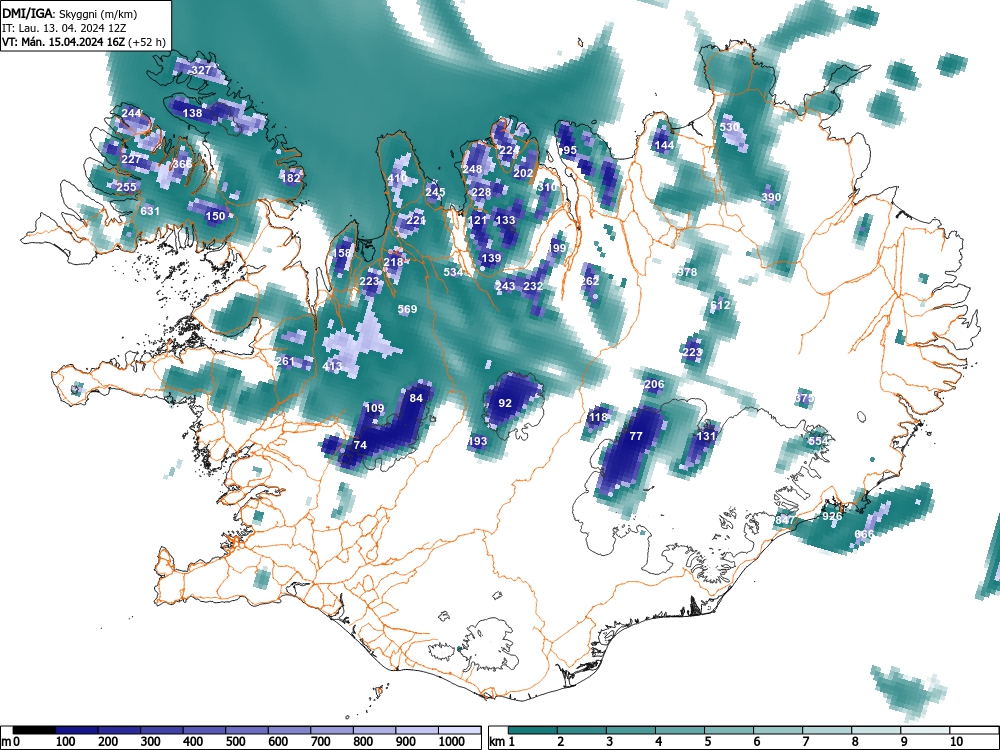
Task: Click the 500 label on the metre scale
Action: 235,742
